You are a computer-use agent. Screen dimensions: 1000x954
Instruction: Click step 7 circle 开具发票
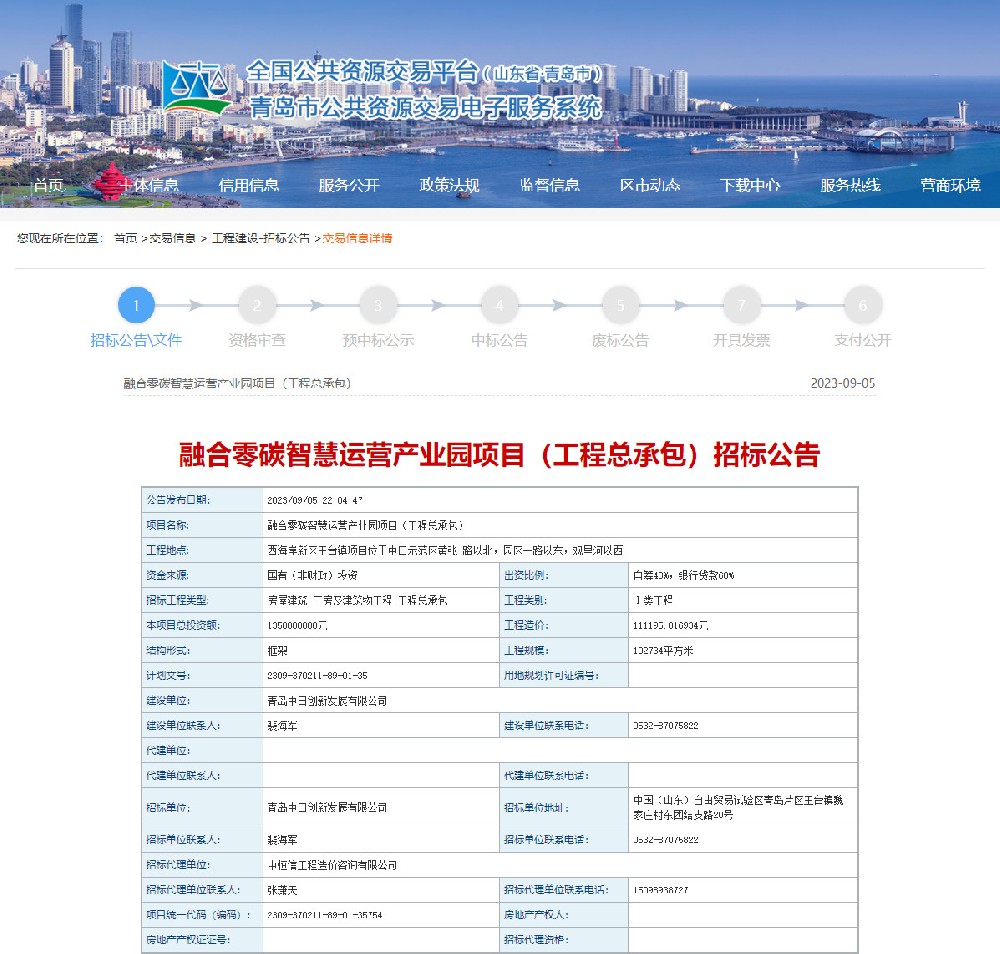(741, 305)
